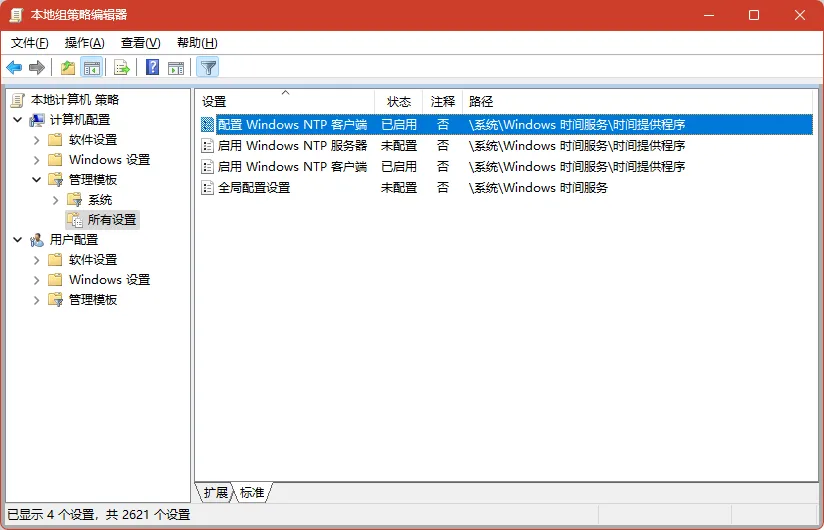Click the 所有设置 node icon

(x=75, y=220)
